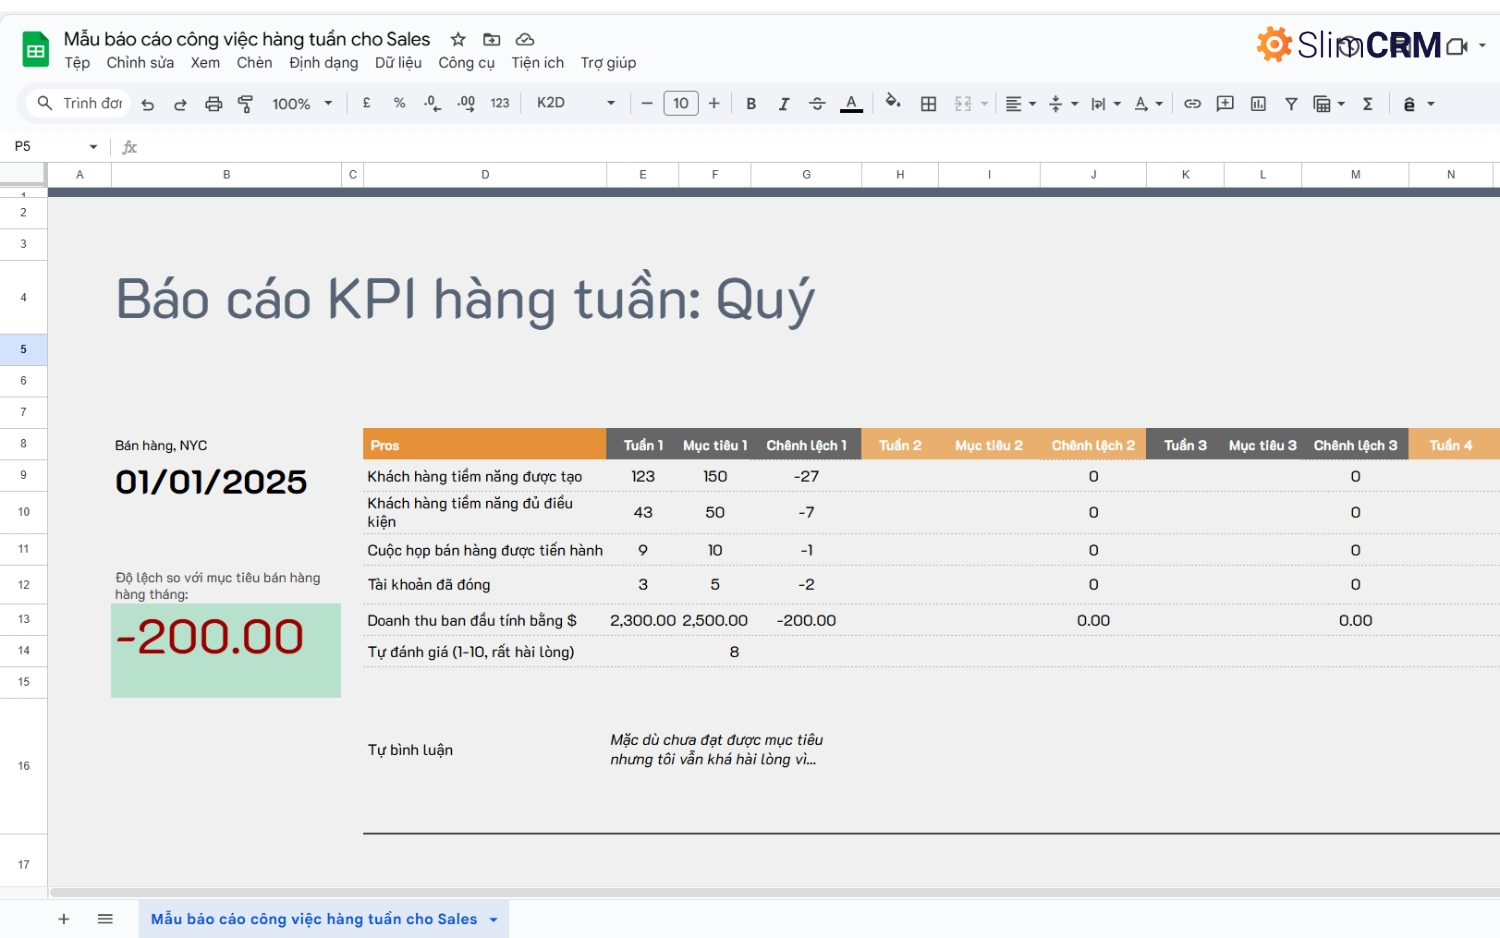Screen dimensions: 1500x938
Task: Star this spreadsheet document
Action: click(x=458, y=40)
